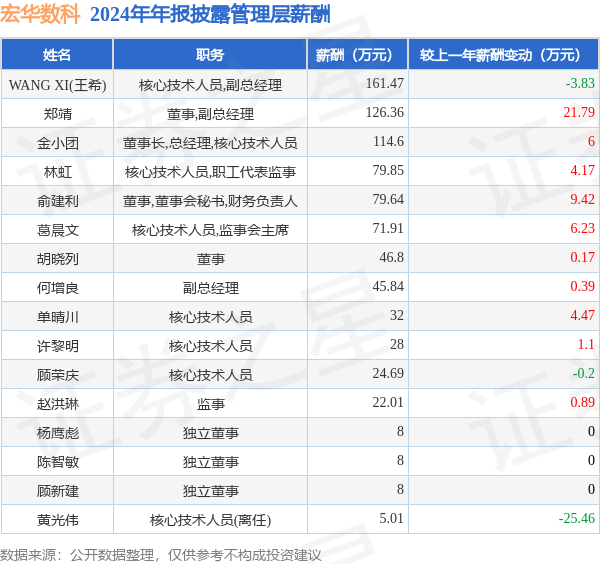Click 核心技术人员,副总经理 position cell

pyautogui.click(x=210, y=85)
